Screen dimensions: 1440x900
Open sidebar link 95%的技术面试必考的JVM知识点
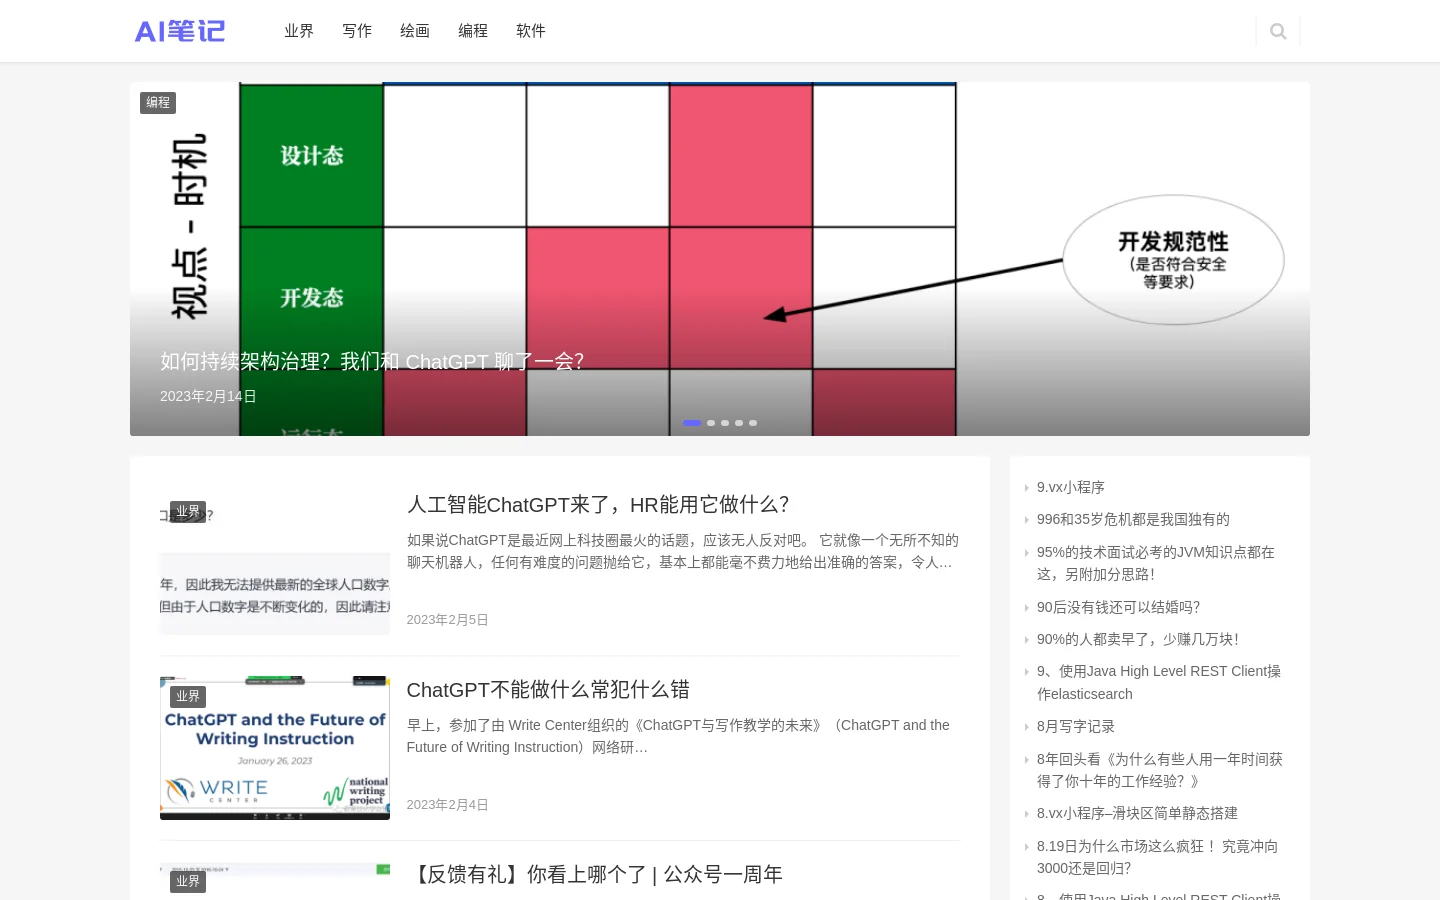(1156, 563)
